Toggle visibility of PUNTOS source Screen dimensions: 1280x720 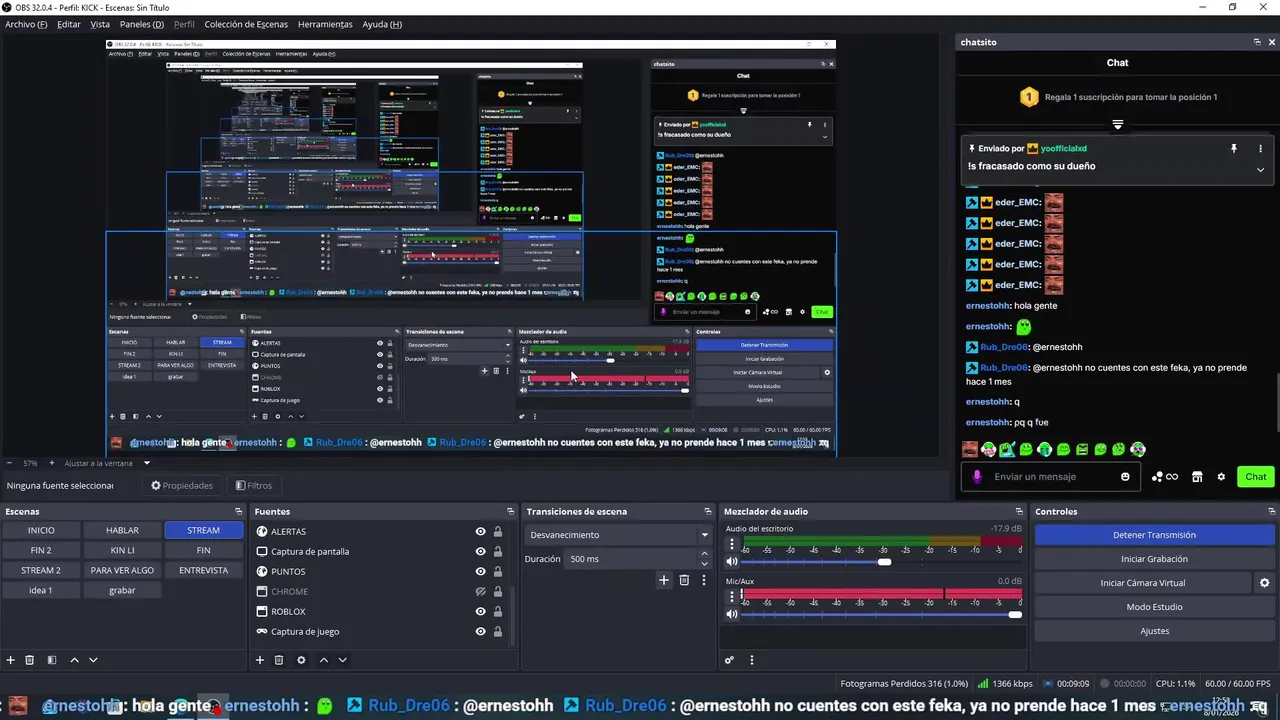tap(480, 572)
